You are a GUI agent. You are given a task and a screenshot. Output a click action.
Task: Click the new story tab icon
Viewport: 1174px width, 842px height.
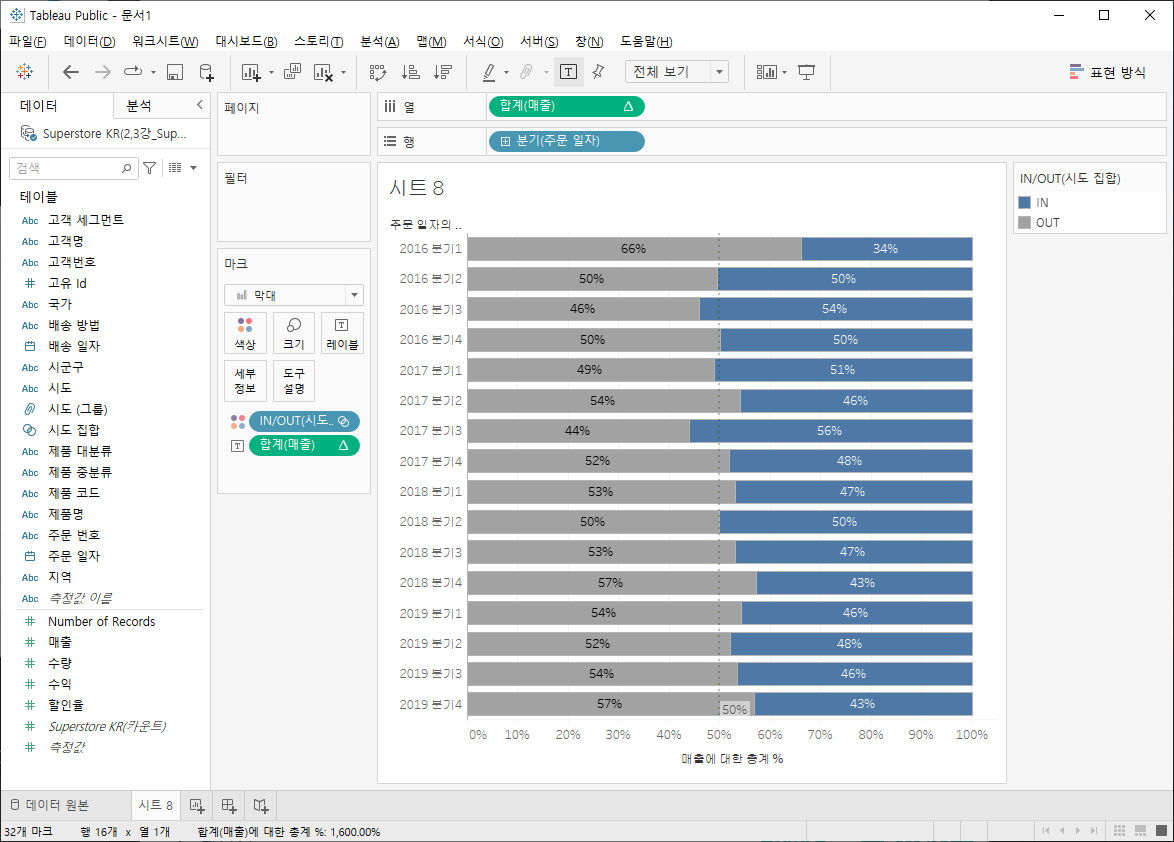point(261,805)
